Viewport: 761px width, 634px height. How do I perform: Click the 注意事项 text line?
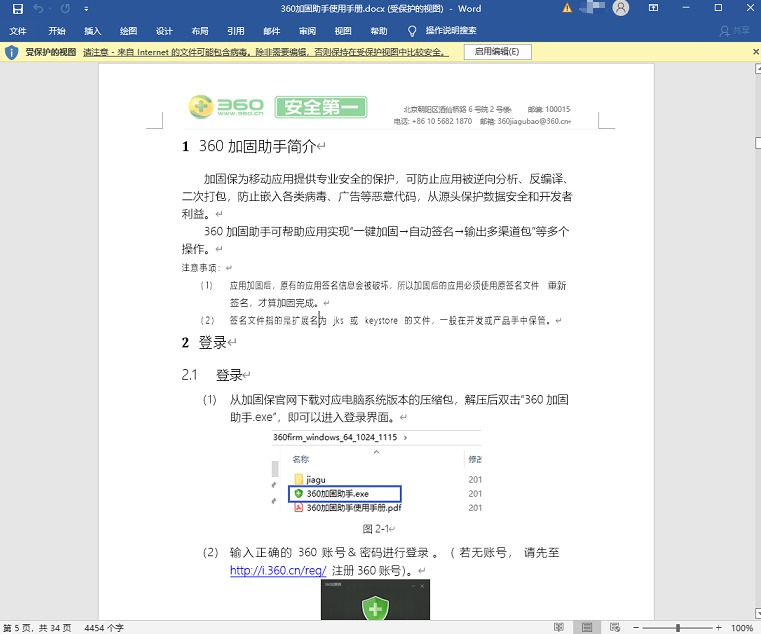tap(201, 267)
